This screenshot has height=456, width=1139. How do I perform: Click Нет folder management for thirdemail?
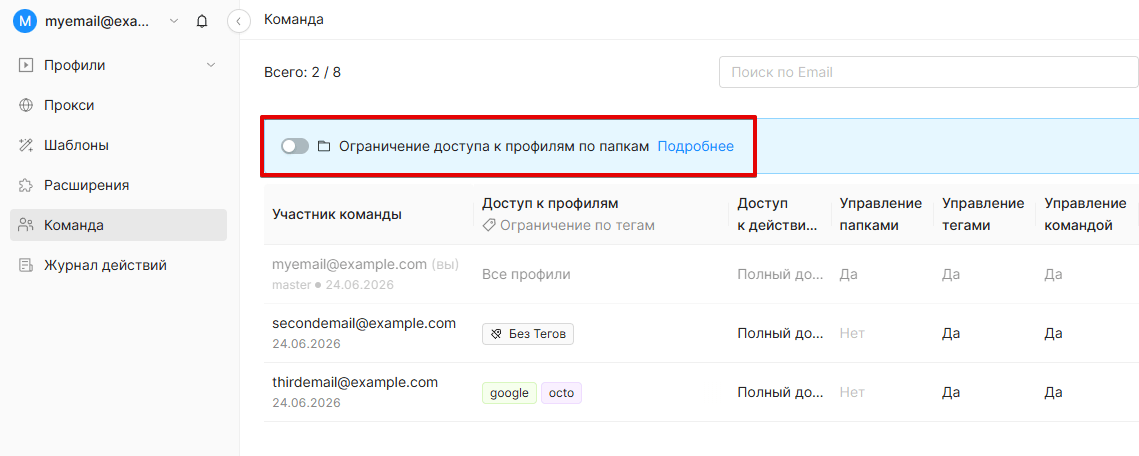tap(852, 392)
